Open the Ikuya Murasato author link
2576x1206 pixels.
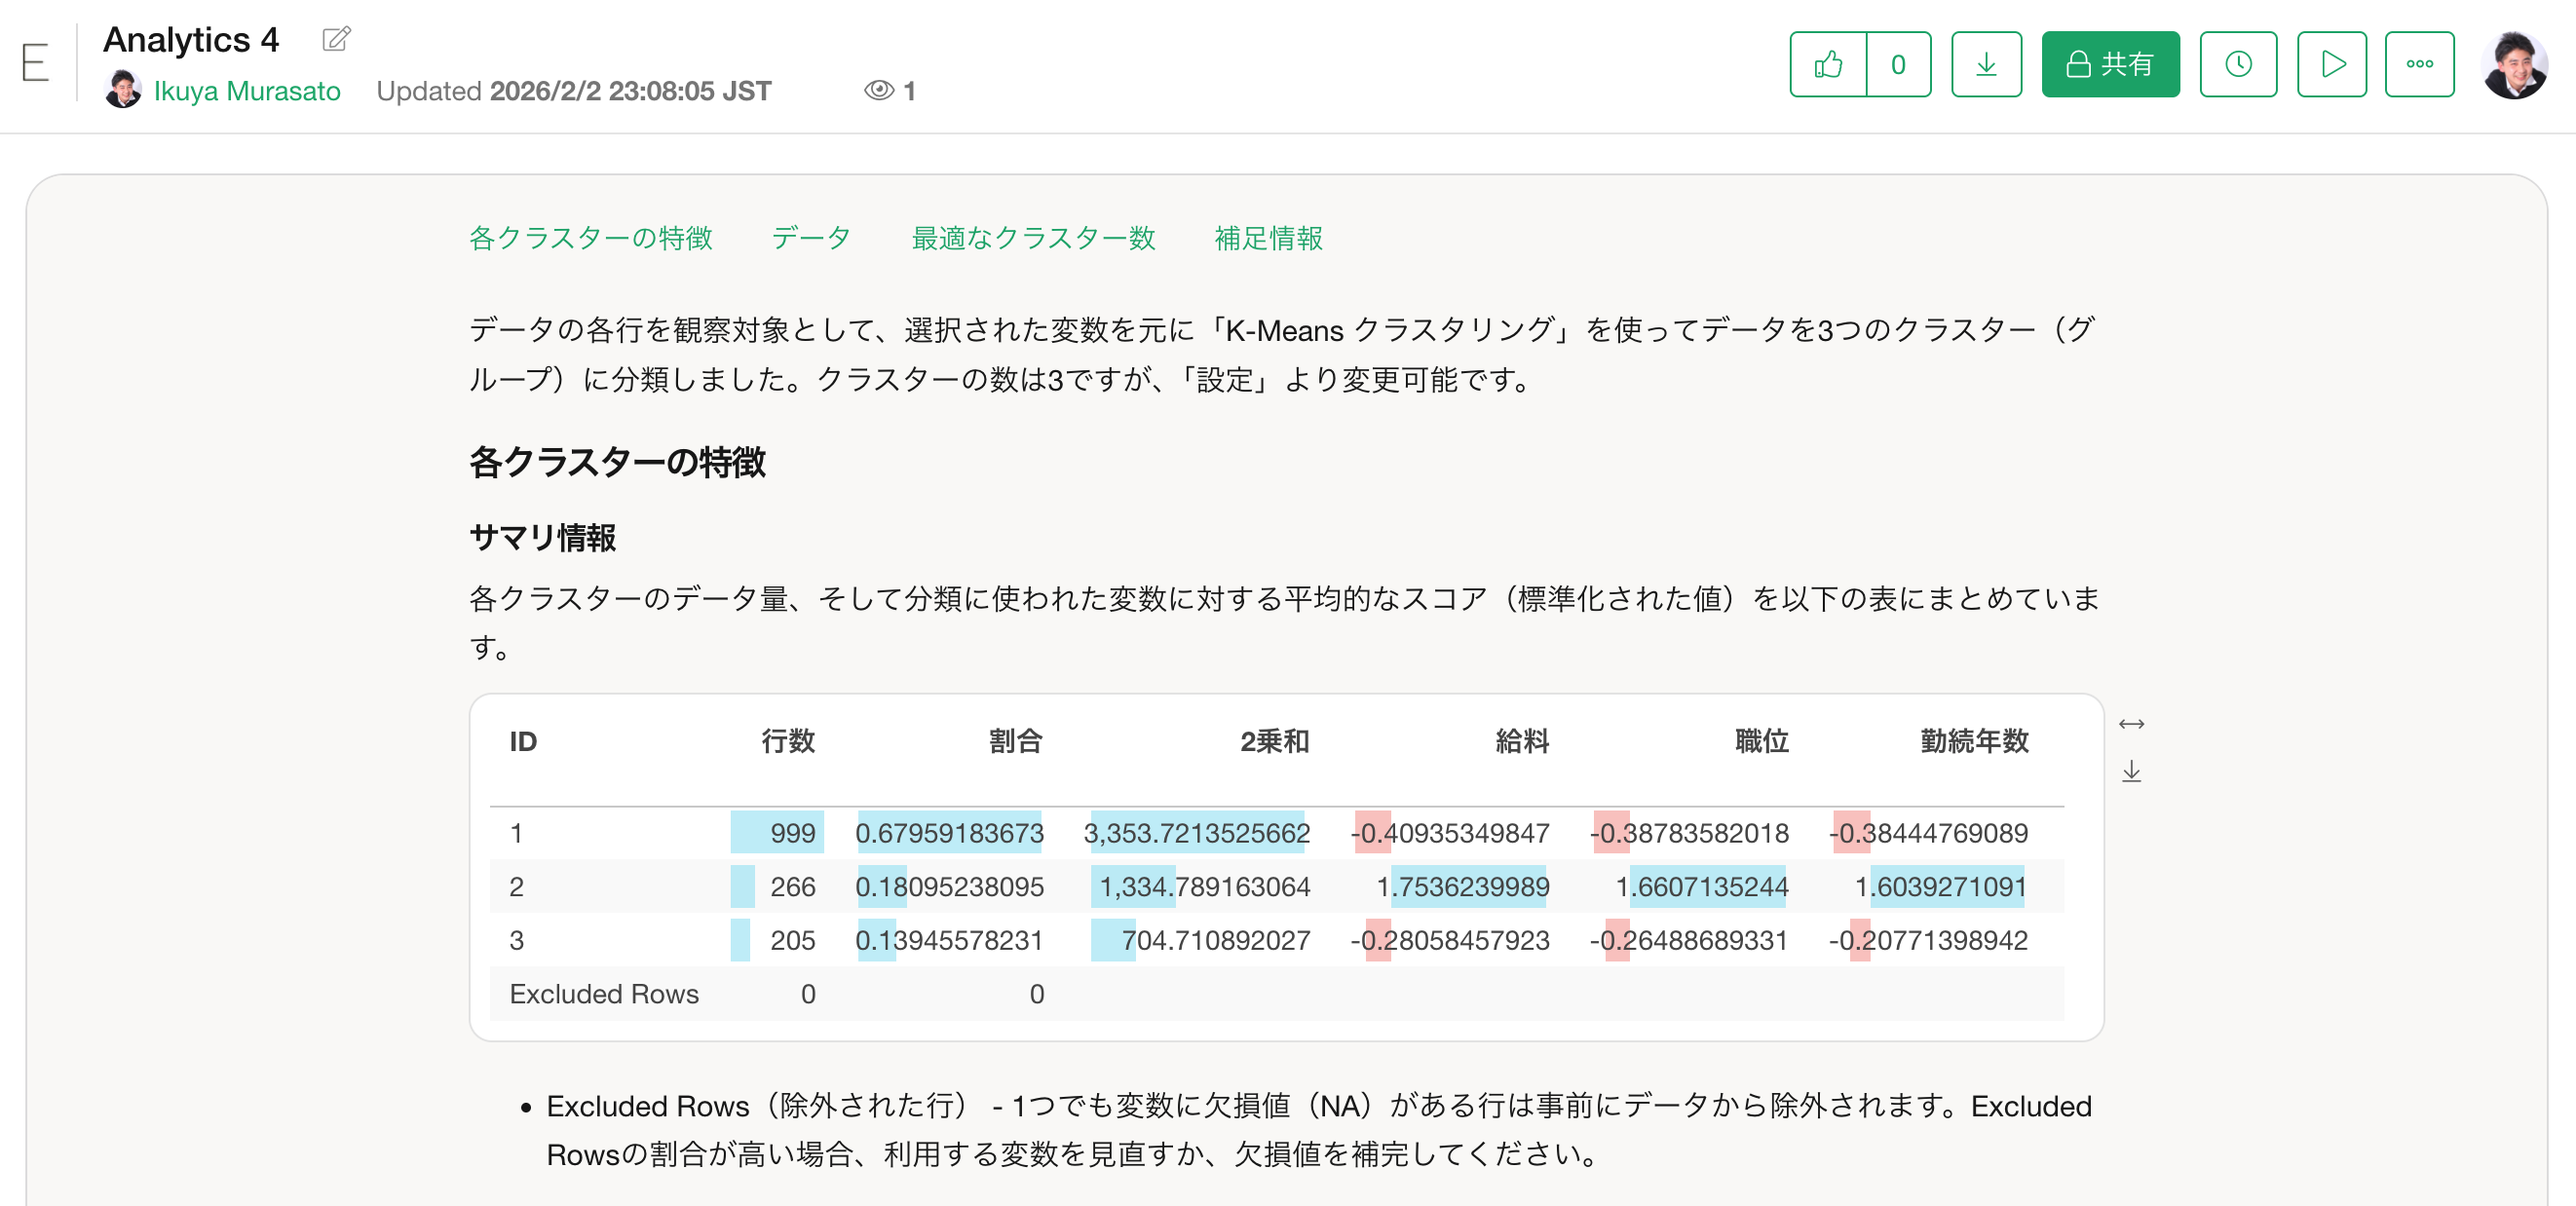246,91
